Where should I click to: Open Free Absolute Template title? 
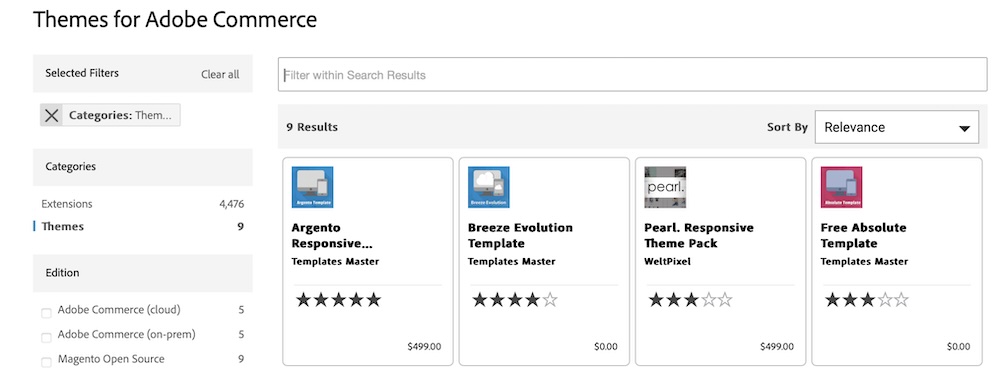[x=864, y=236]
